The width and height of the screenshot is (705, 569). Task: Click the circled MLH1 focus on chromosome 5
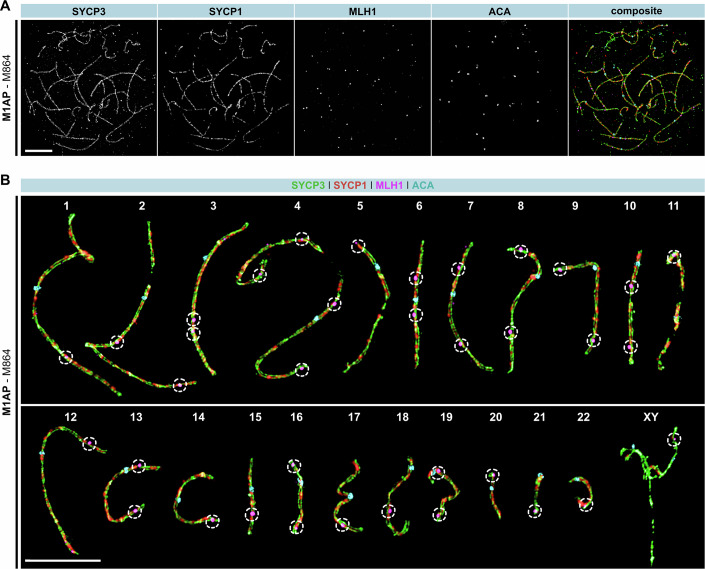click(x=358, y=246)
